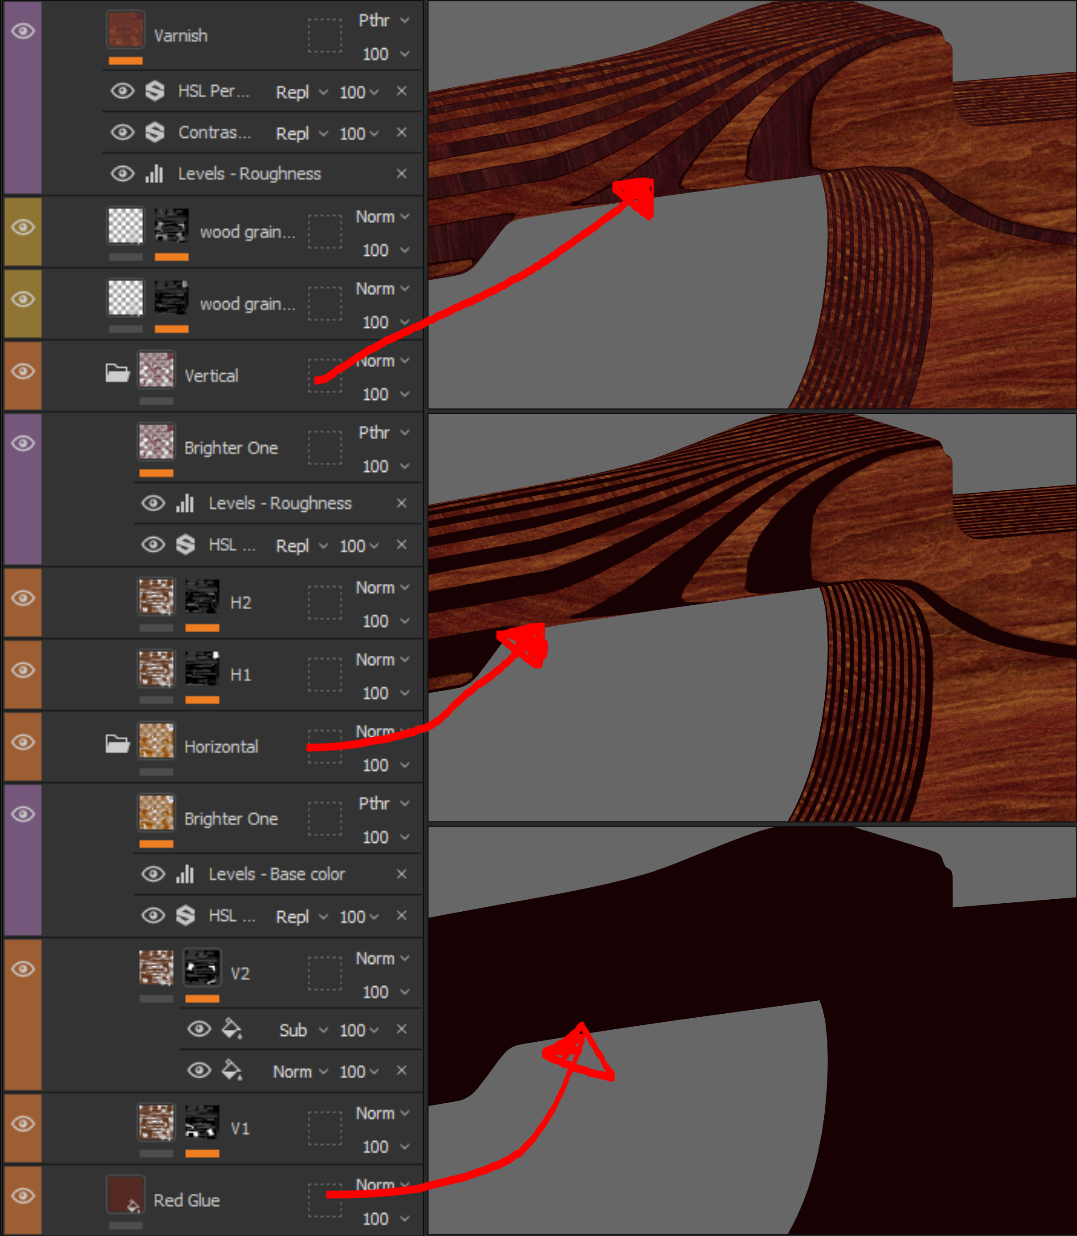Click the V1 layer content thumbnail

[156, 1123]
